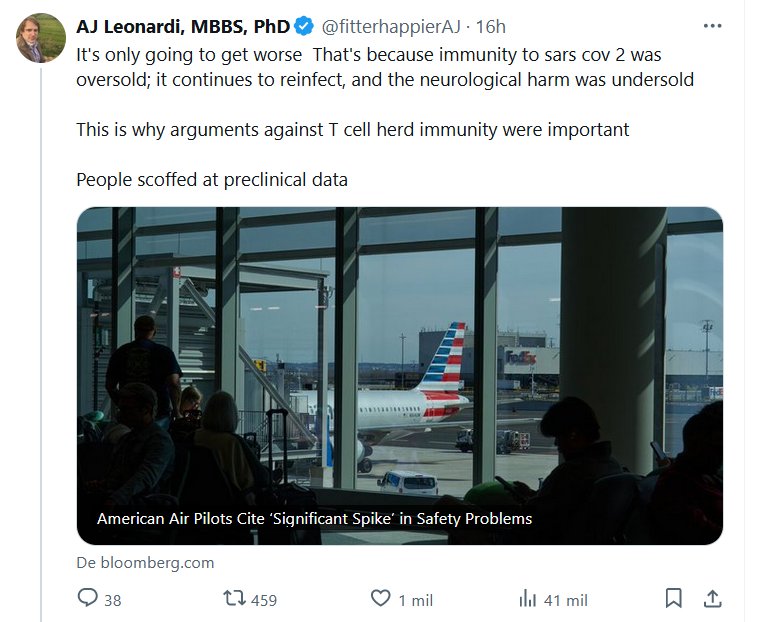Open the view analytics bar chart icon
The height and width of the screenshot is (622, 760).
(528, 599)
